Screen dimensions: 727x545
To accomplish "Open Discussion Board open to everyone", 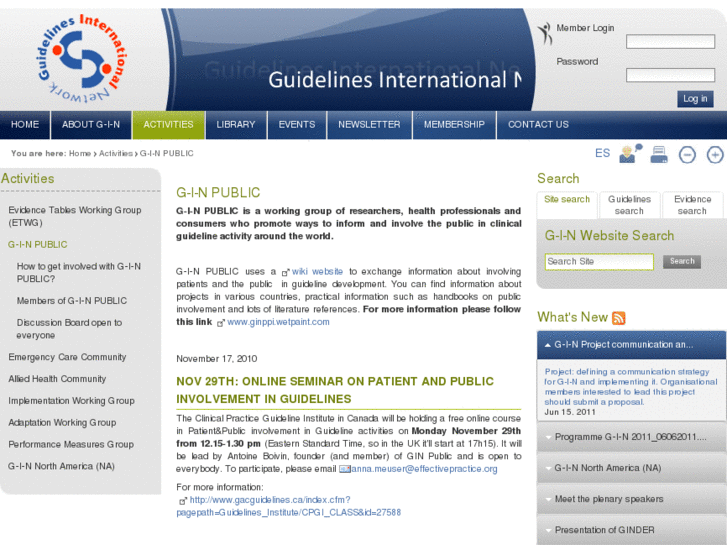I will tap(69, 329).
